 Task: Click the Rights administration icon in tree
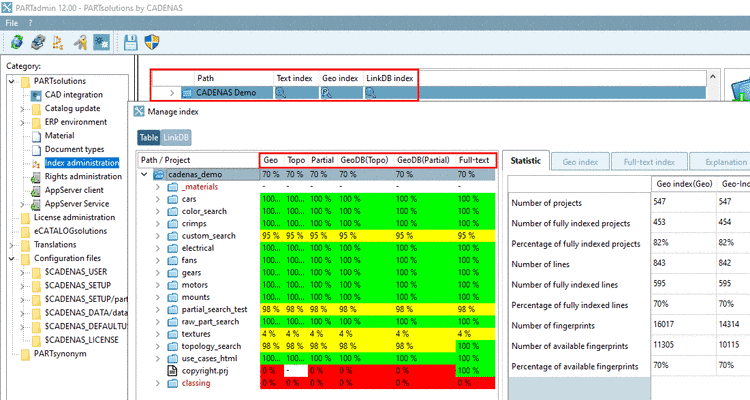pos(36,177)
